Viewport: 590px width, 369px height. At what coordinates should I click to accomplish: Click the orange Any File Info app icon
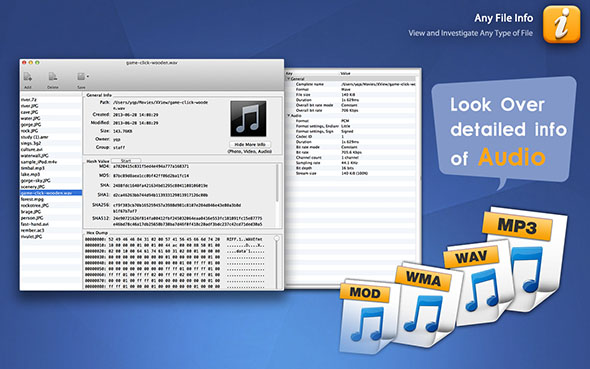point(562,24)
